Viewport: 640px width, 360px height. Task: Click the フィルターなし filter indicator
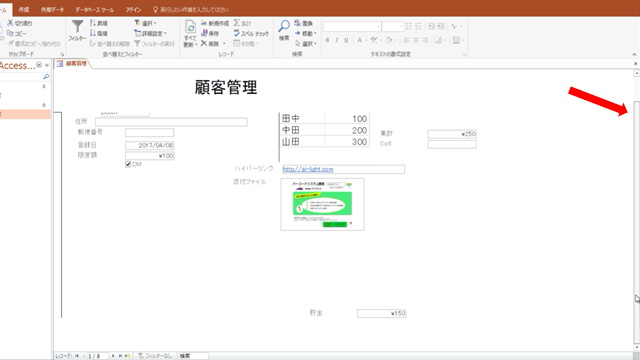pyautogui.click(x=155, y=356)
